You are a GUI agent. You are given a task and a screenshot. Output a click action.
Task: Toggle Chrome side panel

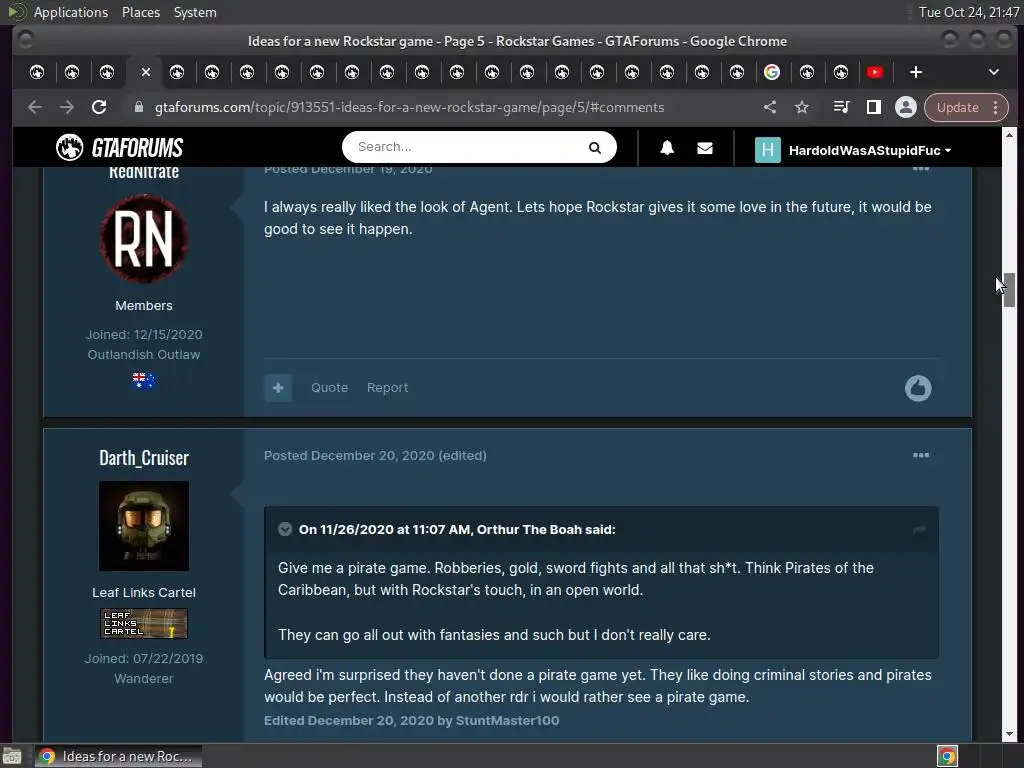[873, 107]
